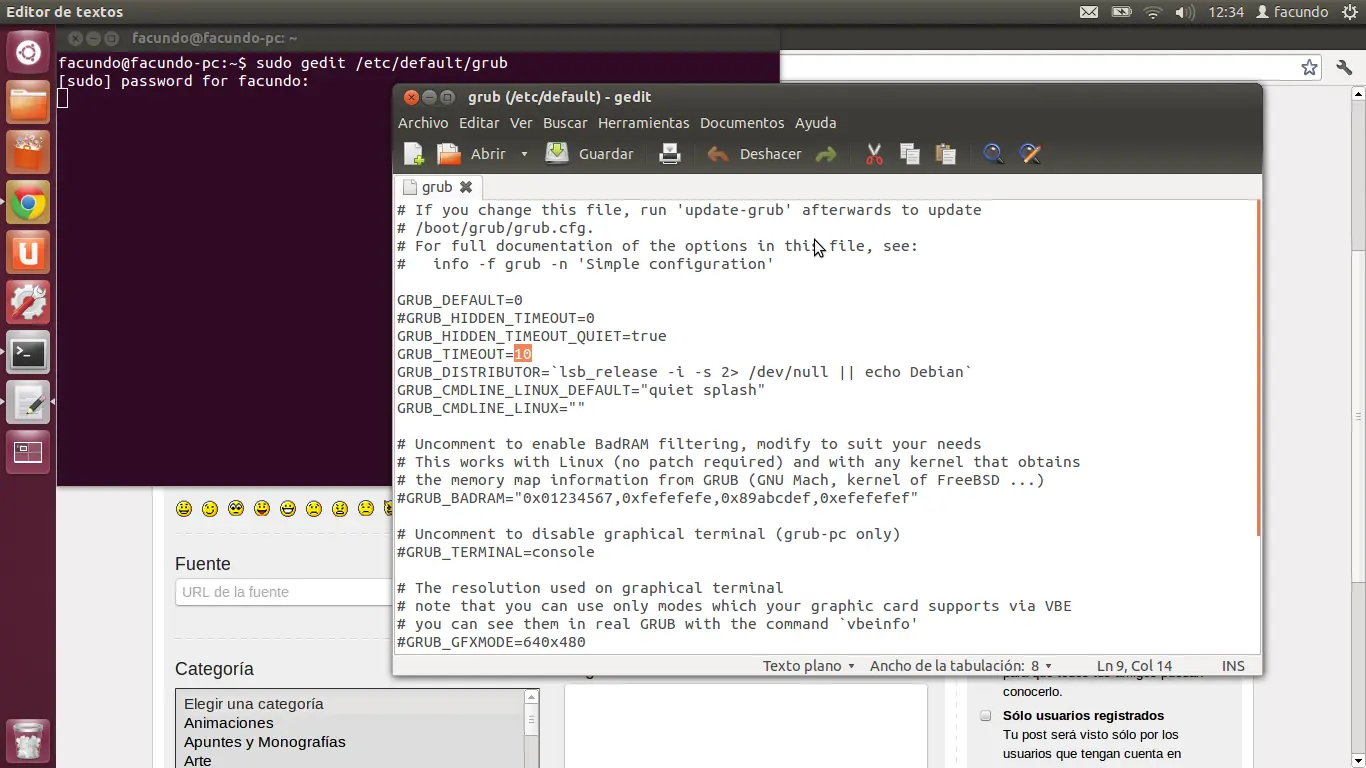Toggle the INS insert mode indicator
Image resolution: width=1366 pixels, height=768 pixels.
(x=1233, y=666)
